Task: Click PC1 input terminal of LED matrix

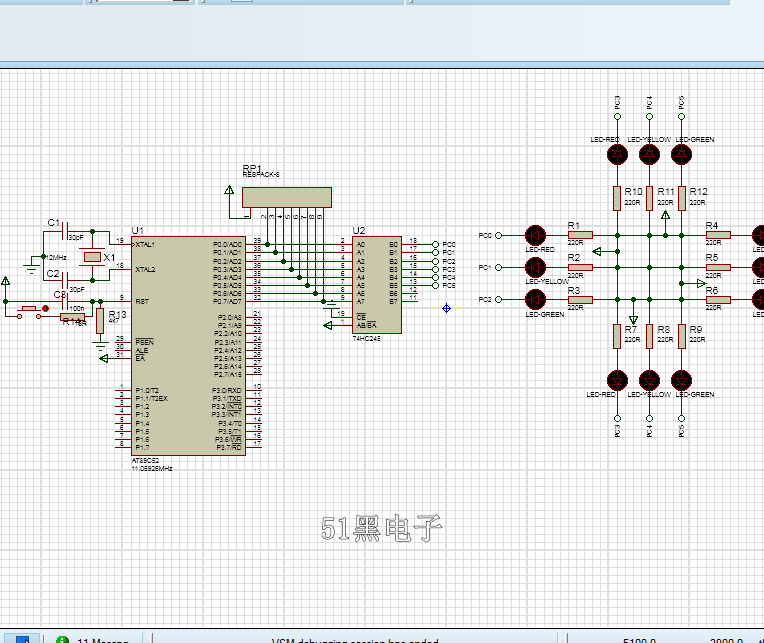Action: [498, 267]
